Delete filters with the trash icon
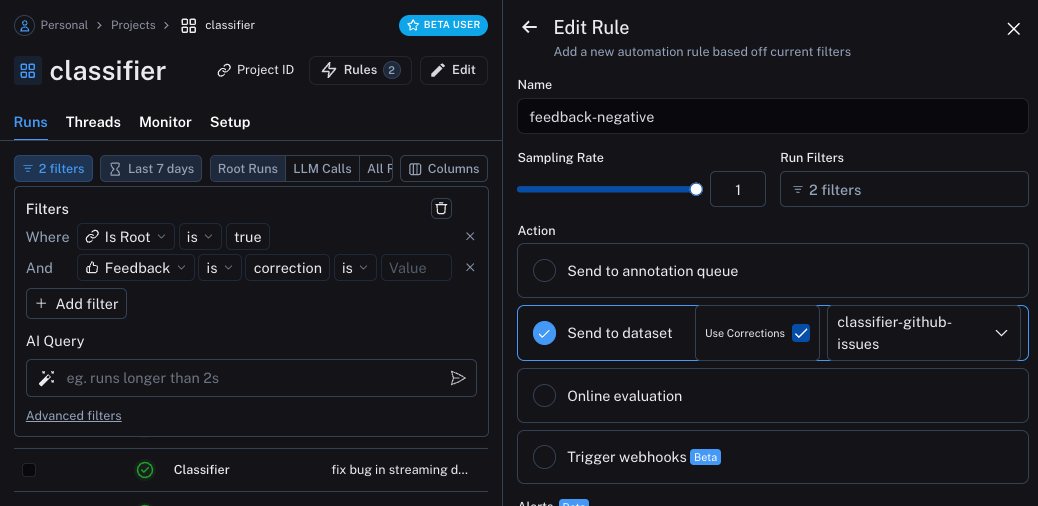The width and height of the screenshot is (1038, 506). point(441,208)
